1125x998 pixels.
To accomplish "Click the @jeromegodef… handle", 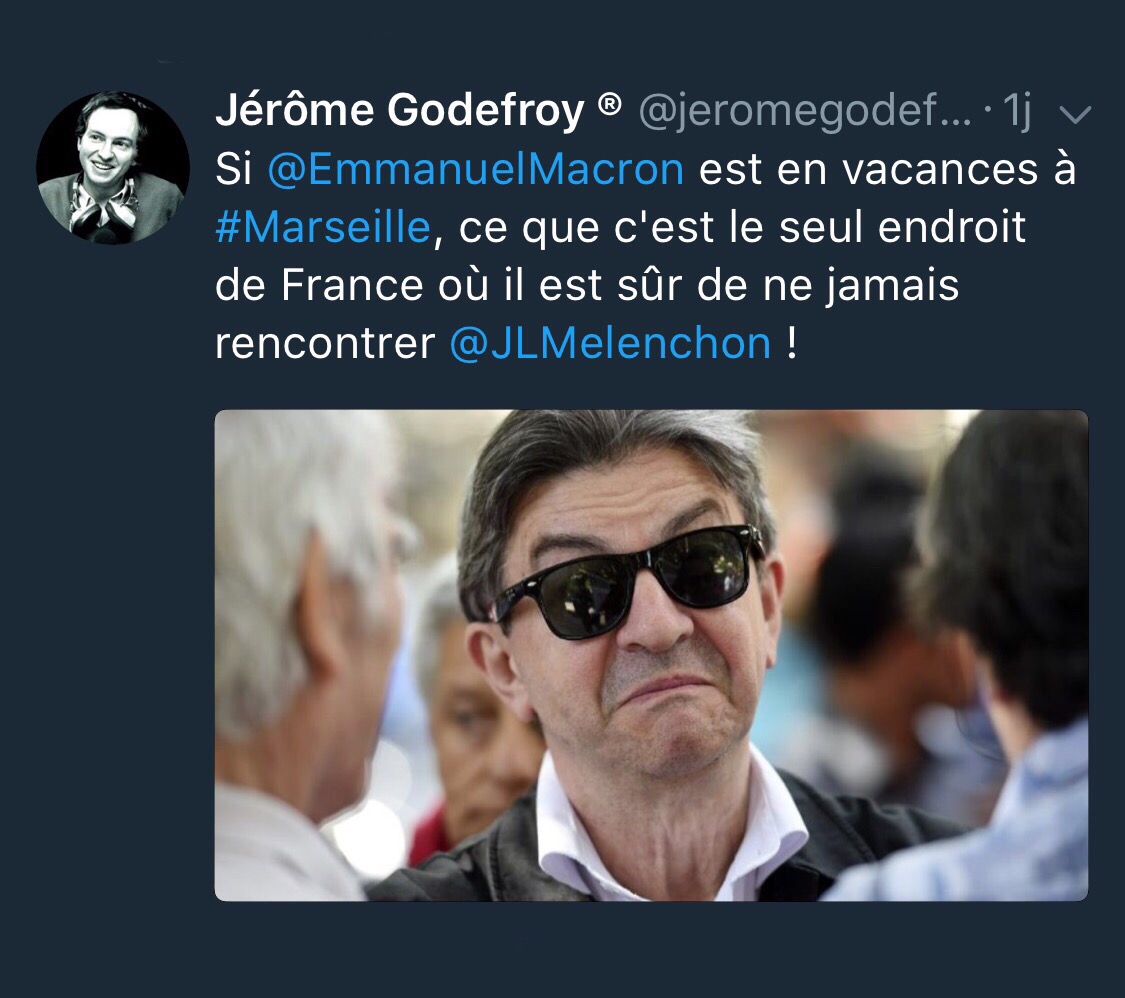I will coord(804,112).
